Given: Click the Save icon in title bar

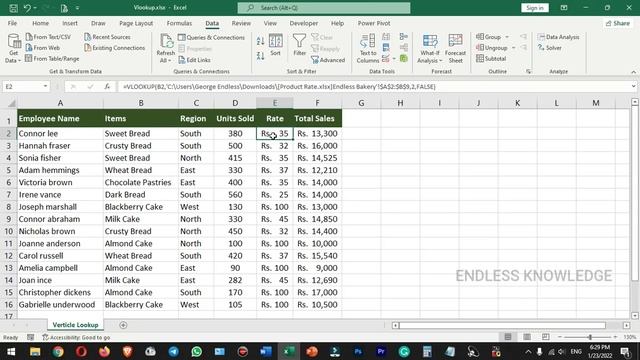Looking at the screenshot, I should pos(13,8).
